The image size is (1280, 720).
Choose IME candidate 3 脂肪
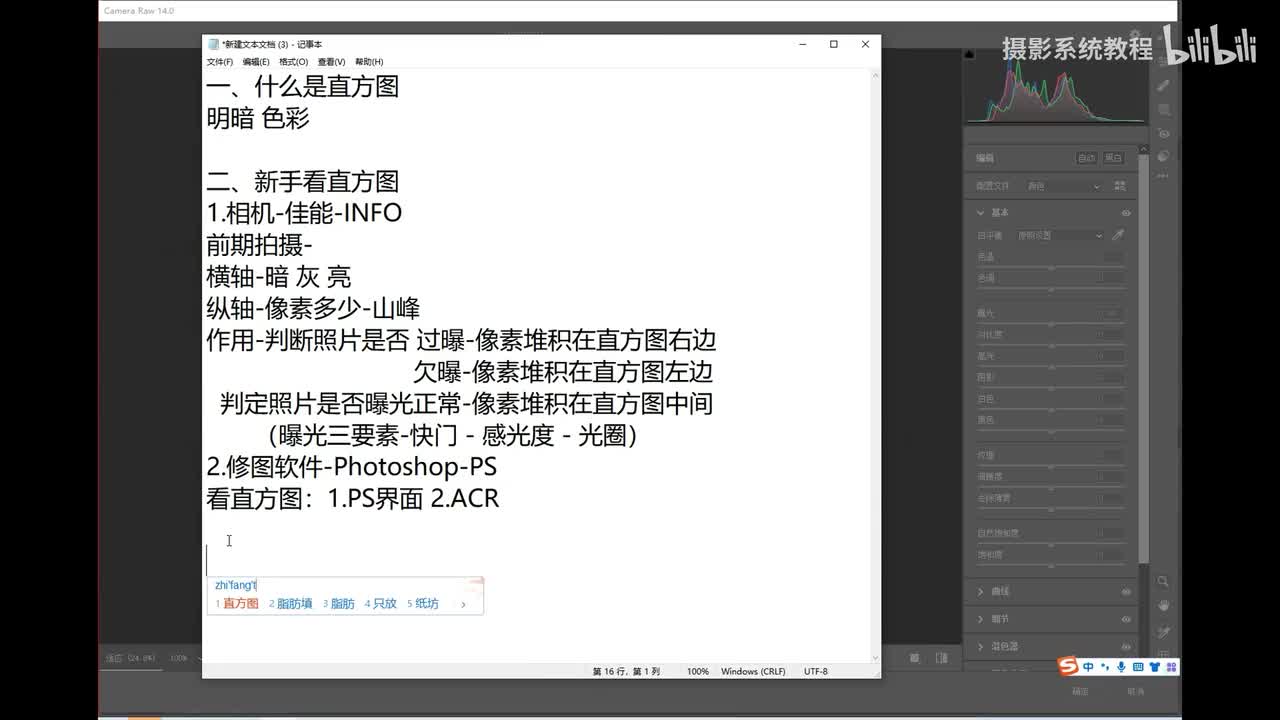tap(339, 603)
